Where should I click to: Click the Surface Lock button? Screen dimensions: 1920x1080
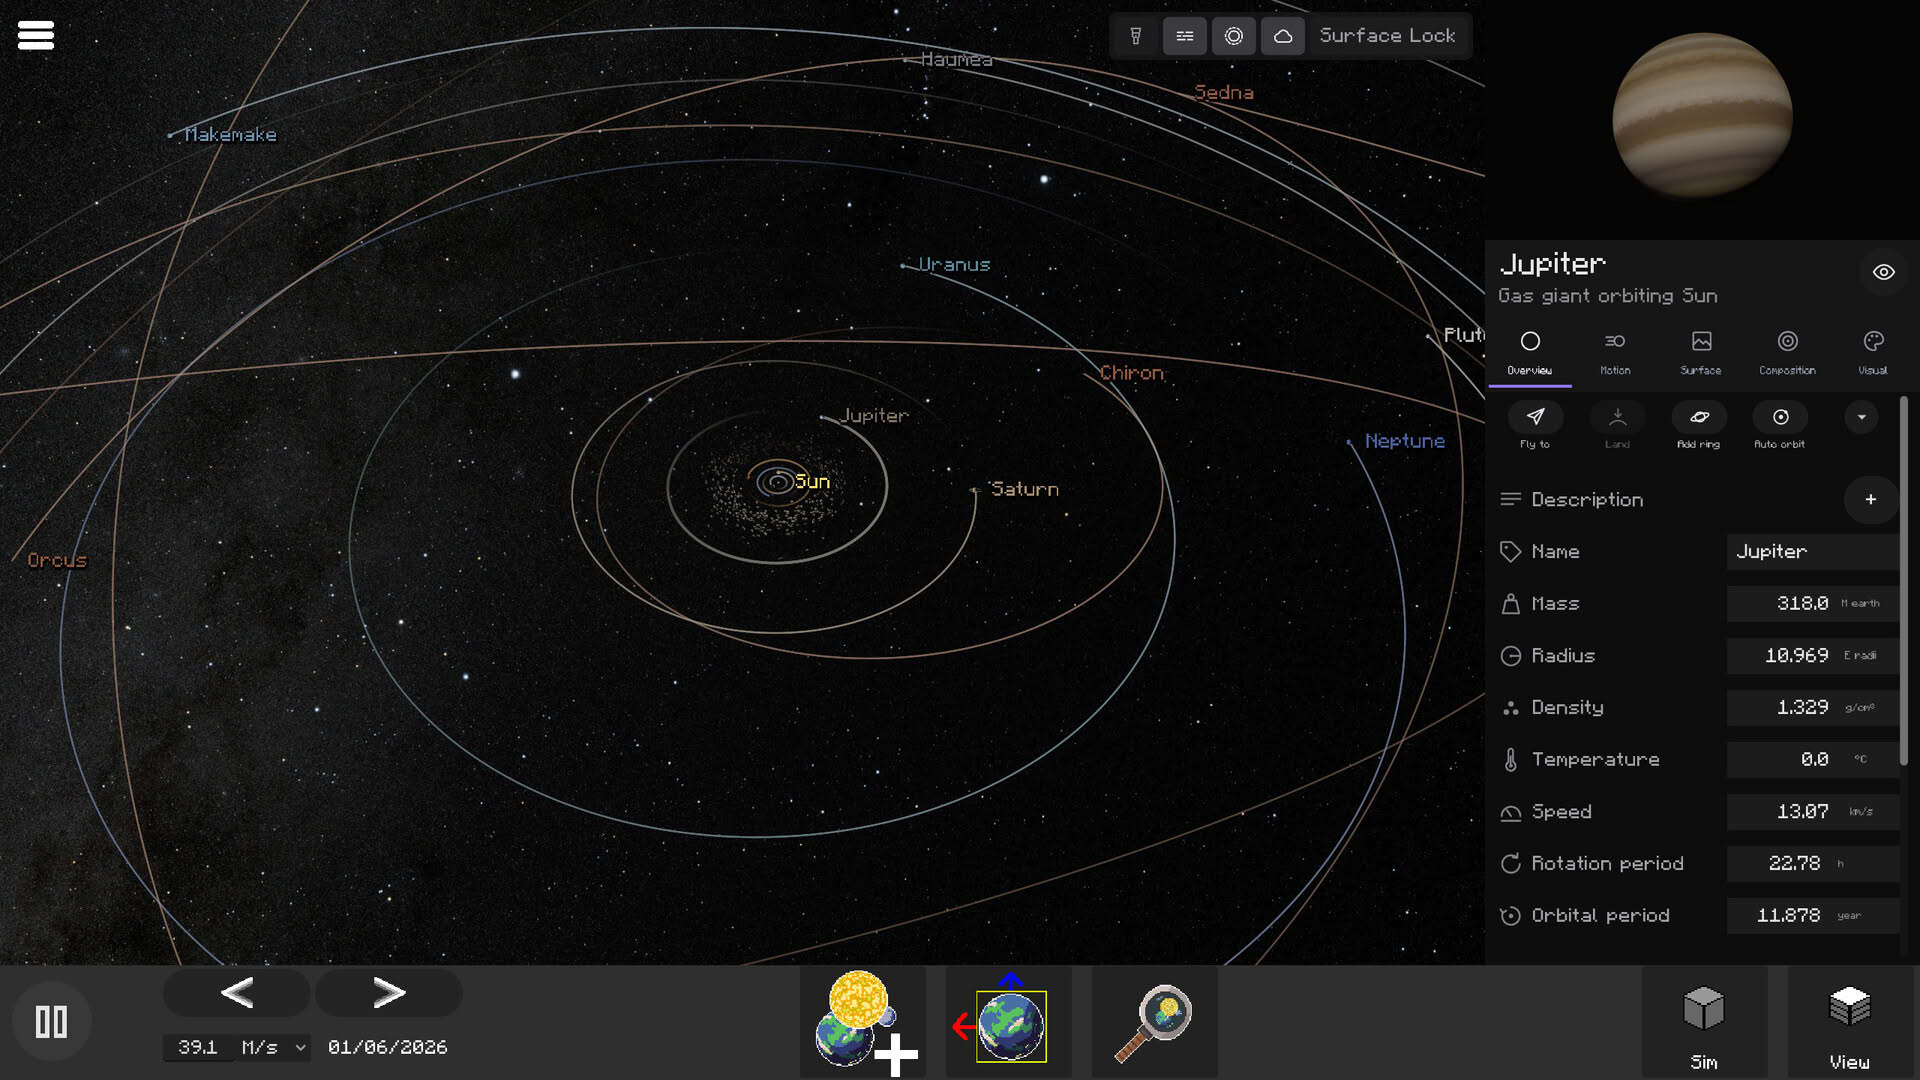[x=1387, y=36]
